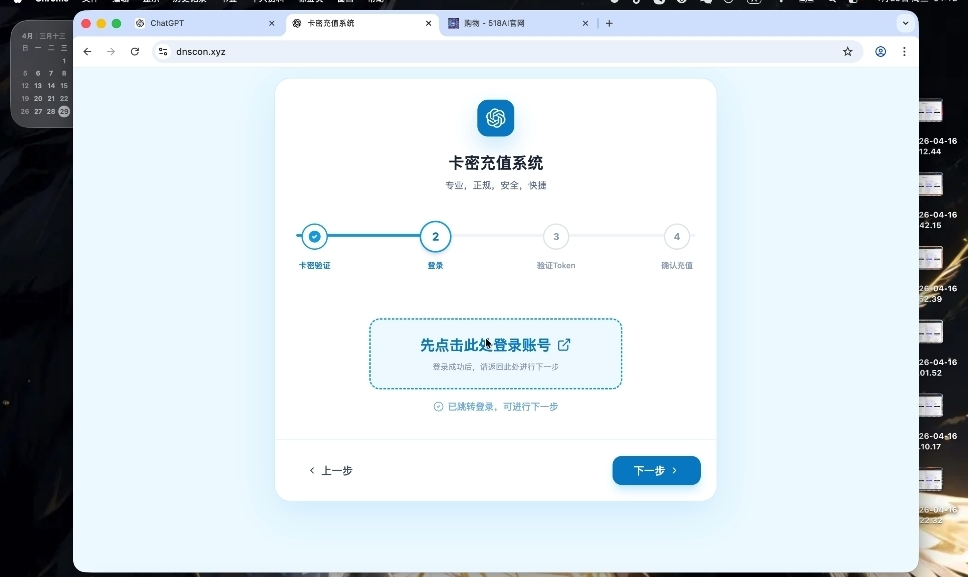Open the Chrome profile icon

pos(880,52)
